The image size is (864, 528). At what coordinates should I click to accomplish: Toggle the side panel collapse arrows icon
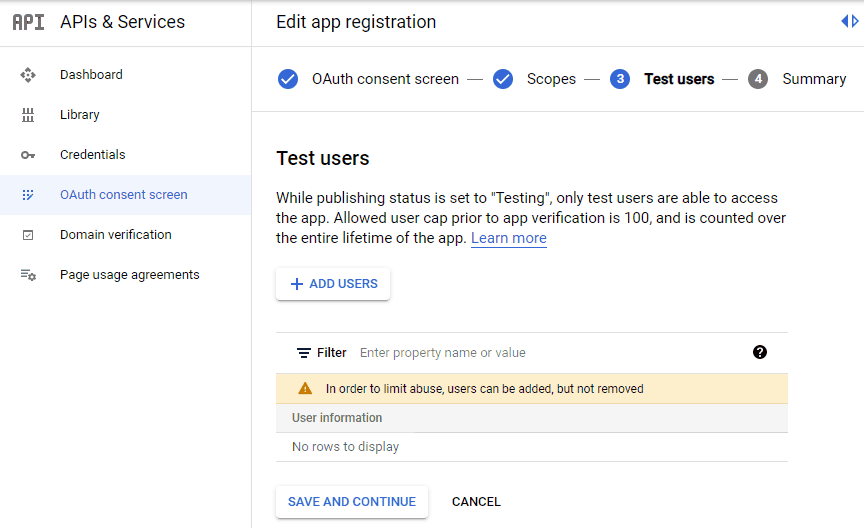coord(849,21)
